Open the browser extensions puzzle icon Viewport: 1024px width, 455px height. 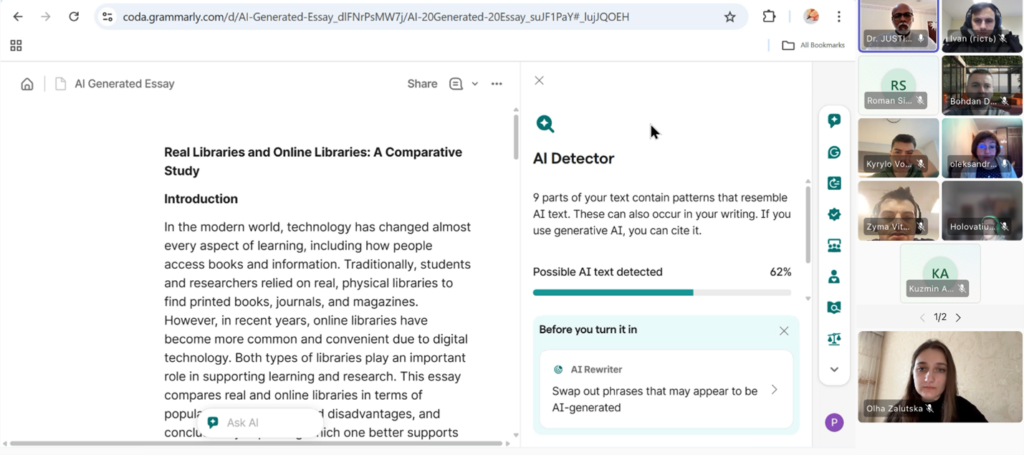pos(769,17)
